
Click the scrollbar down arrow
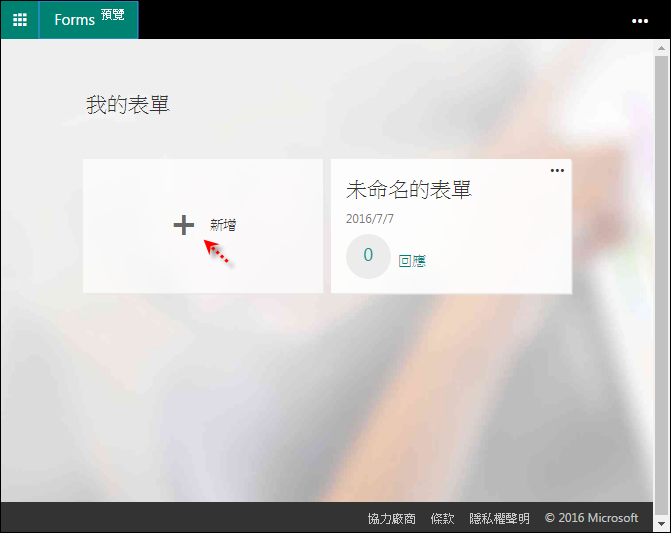pyautogui.click(x=662, y=524)
